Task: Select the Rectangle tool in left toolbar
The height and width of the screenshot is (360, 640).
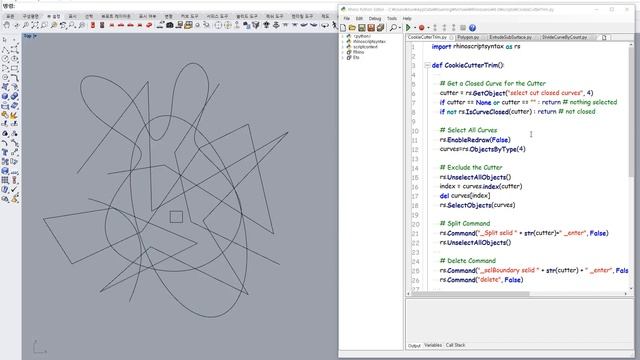Action: [x=15, y=69]
